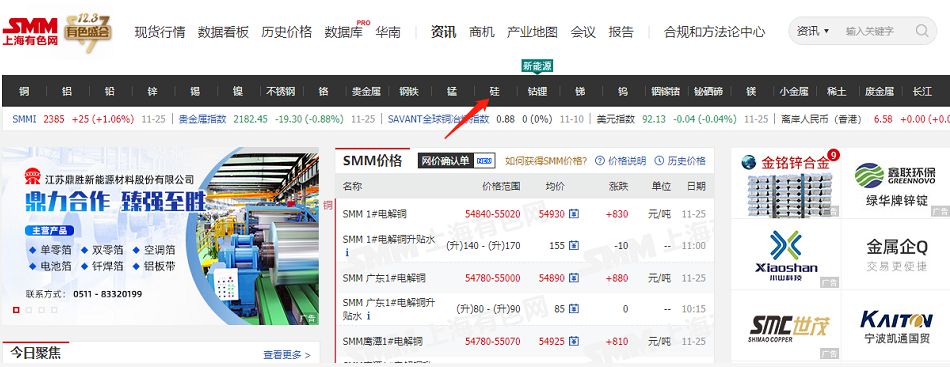
Task: Click the search magnifier icon
Action: (x=922, y=31)
